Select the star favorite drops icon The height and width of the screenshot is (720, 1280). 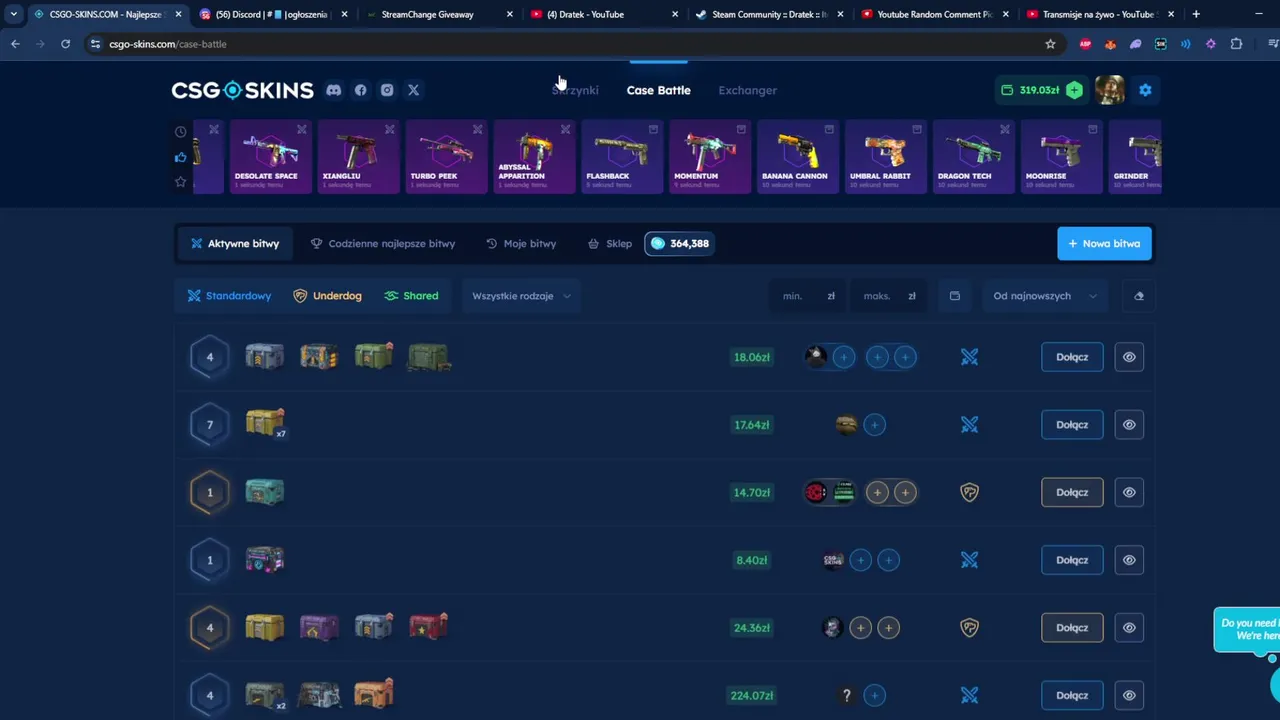tap(180, 182)
